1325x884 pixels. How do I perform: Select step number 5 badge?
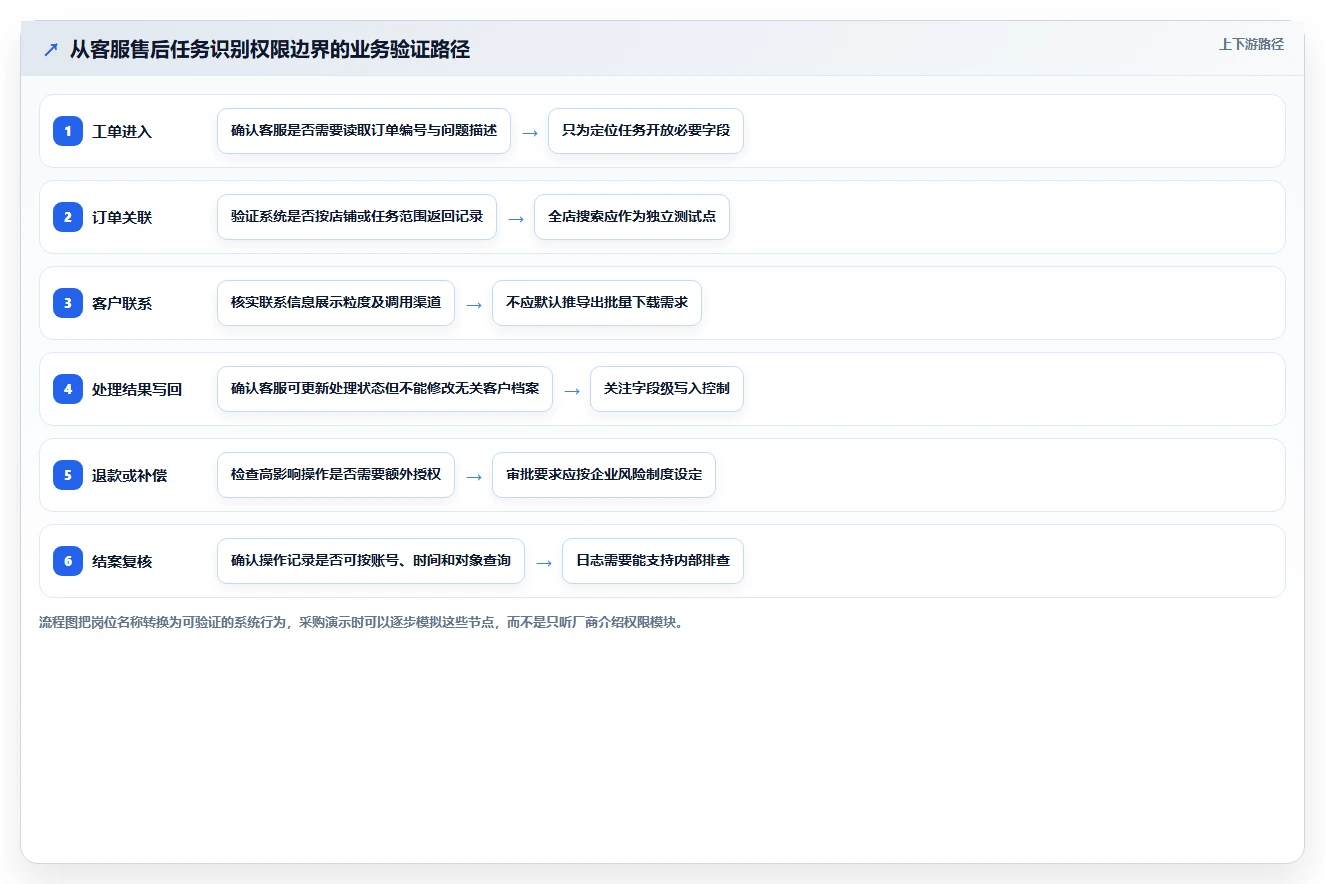pyautogui.click(x=68, y=475)
